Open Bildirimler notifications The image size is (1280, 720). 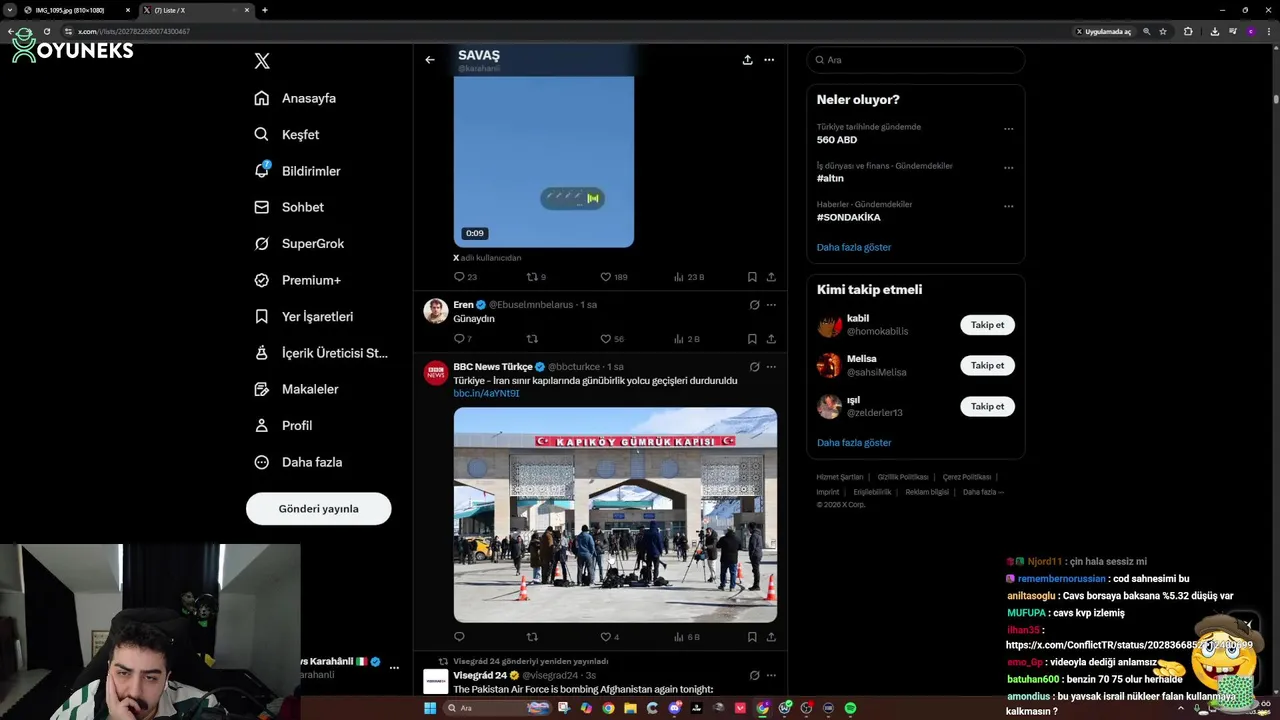pyautogui.click(x=297, y=171)
